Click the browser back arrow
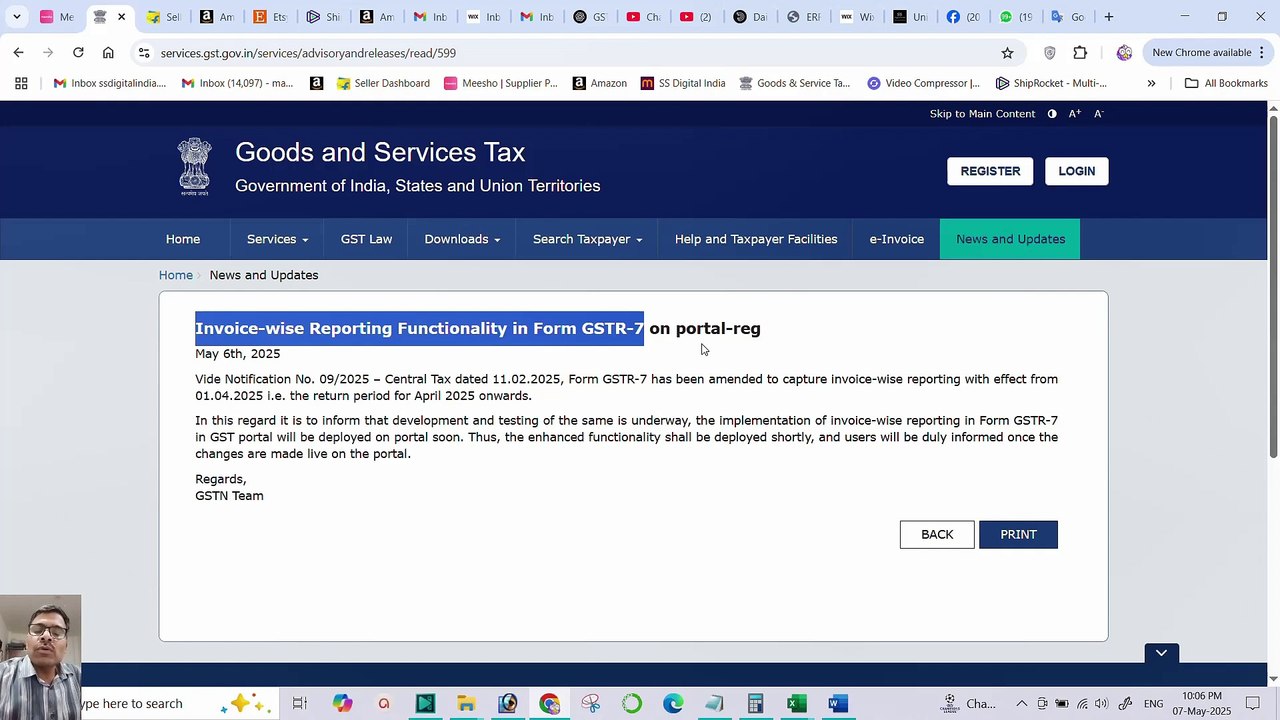Screen dimensions: 1280x720 tap(19, 52)
